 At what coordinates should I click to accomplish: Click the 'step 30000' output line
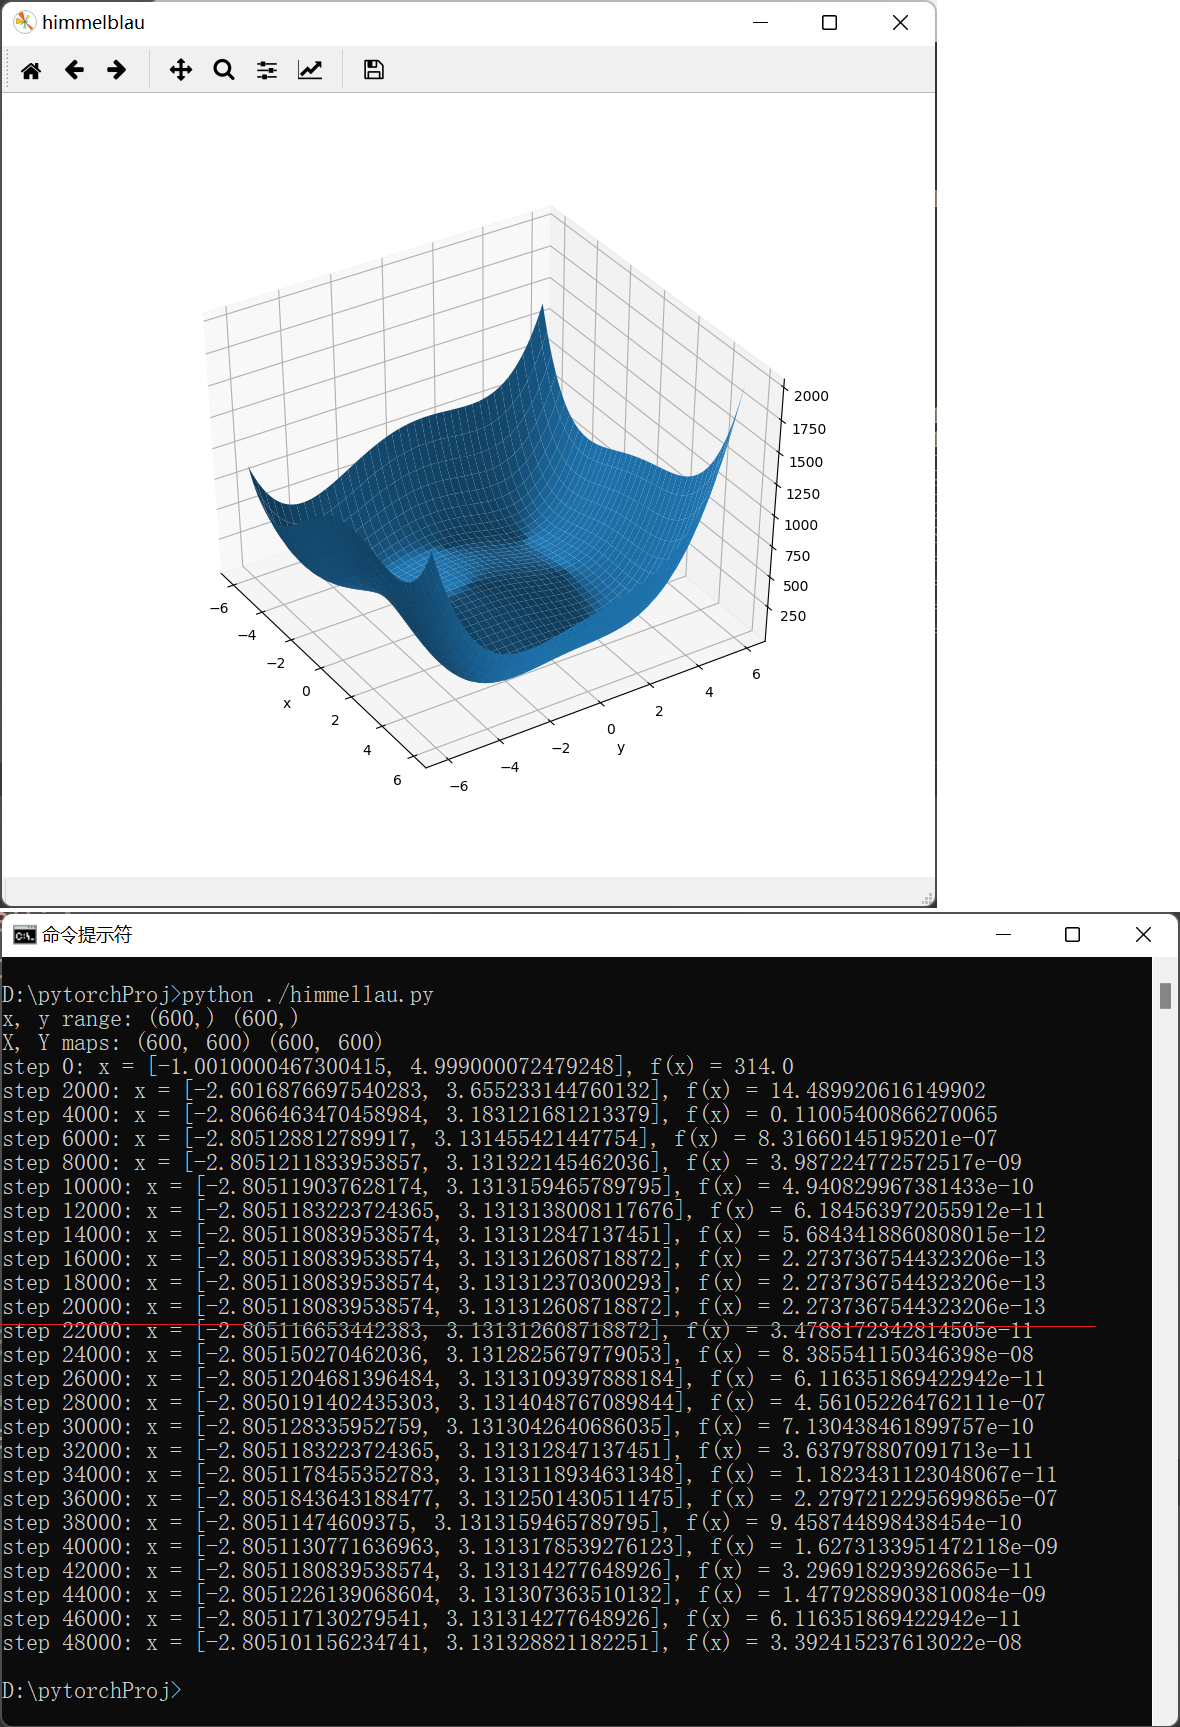point(518,1427)
